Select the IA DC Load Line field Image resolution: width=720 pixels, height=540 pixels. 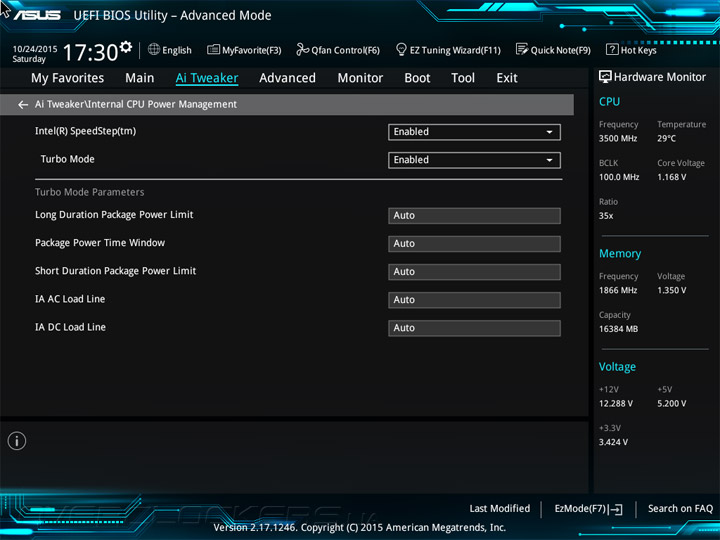(474, 328)
